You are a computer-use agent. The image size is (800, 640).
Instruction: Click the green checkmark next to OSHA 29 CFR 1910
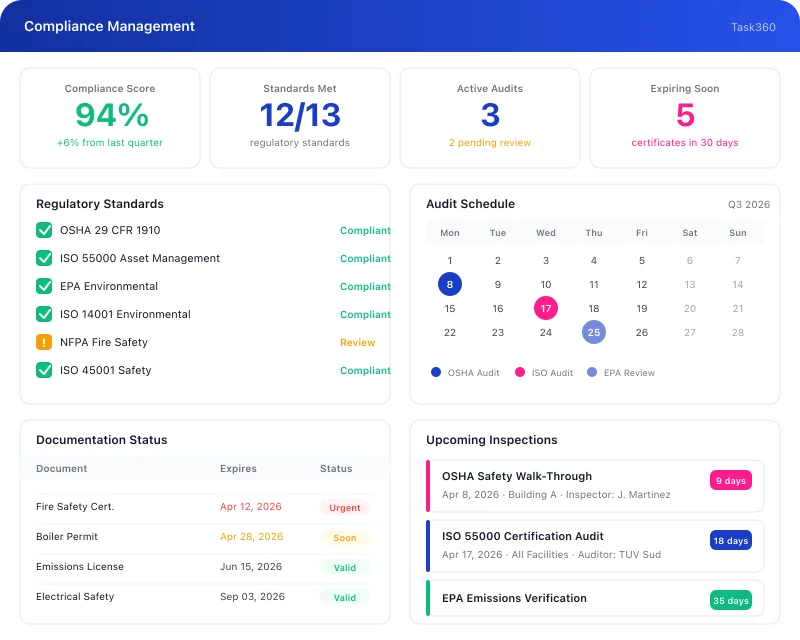click(x=42, y=230)
